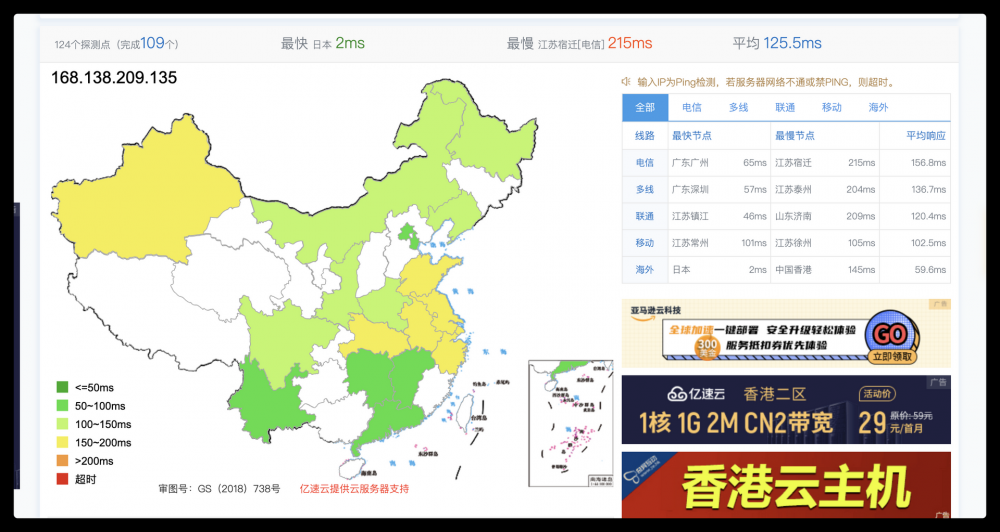Click the 最慢节点 column header
The height and width of the screenshot is (532, 1000).
795,136
